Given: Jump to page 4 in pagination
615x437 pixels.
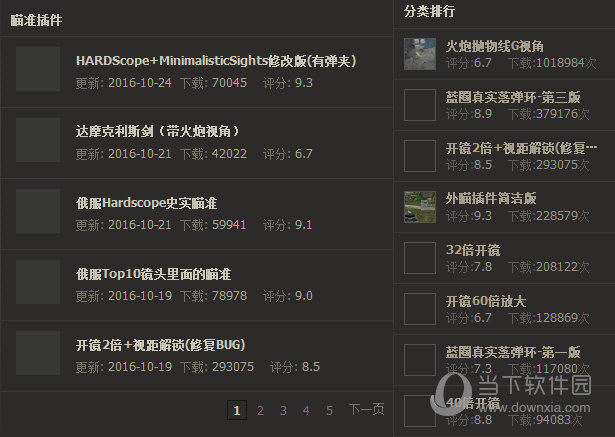Looking at the screenshot, I should [x=307, y=410].
